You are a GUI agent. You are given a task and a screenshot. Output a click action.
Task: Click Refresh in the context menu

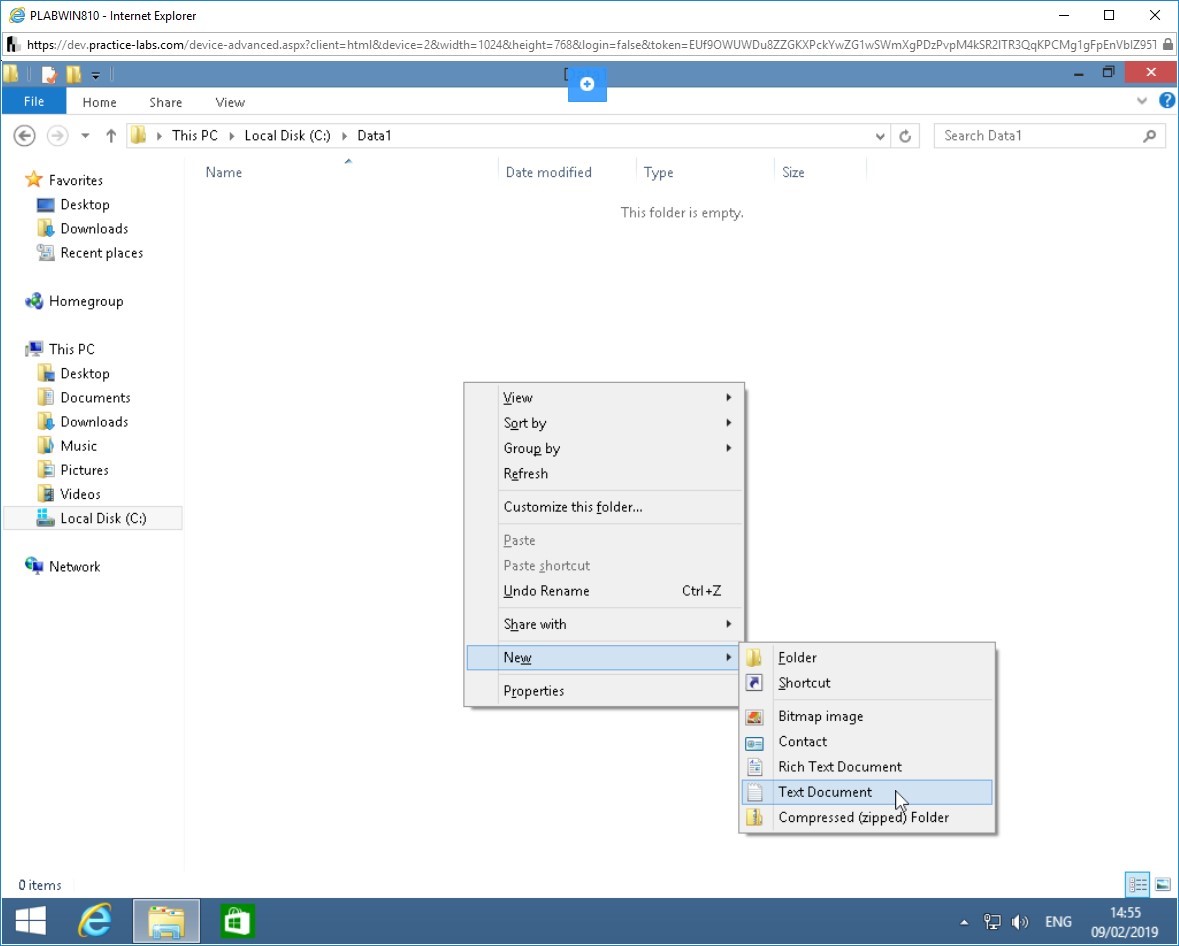603,474
